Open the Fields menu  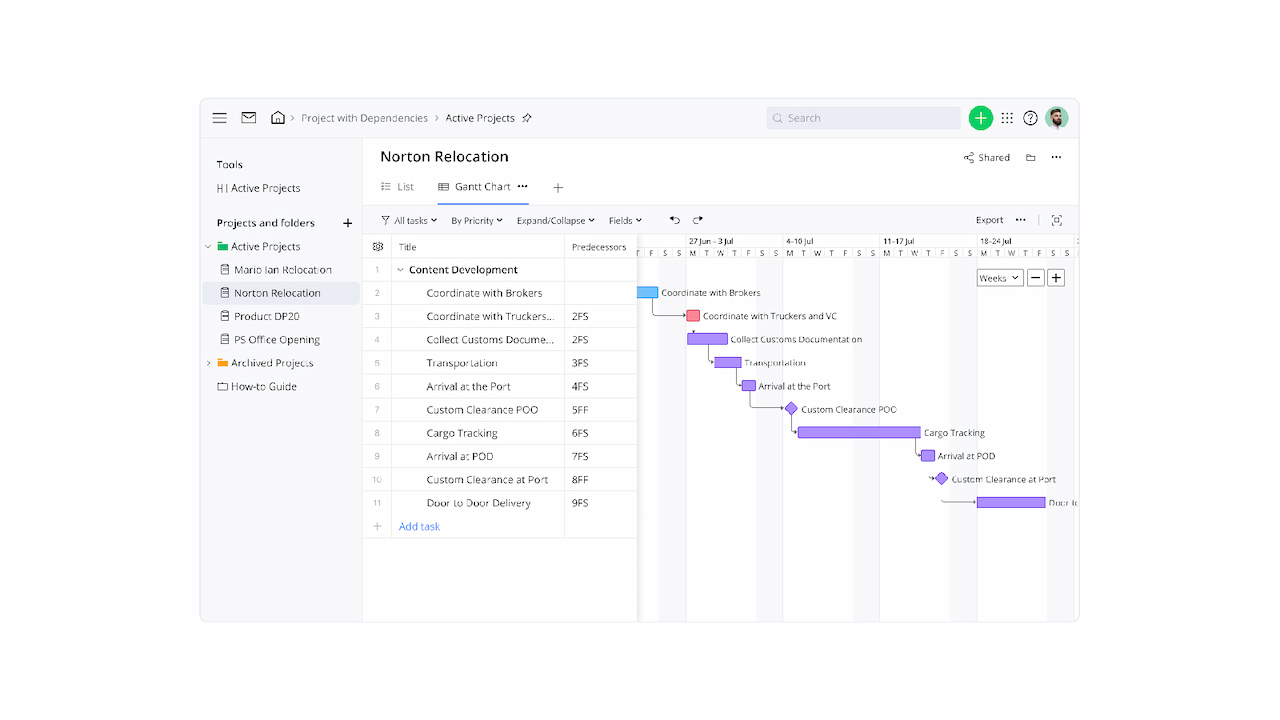pos(625,220)
